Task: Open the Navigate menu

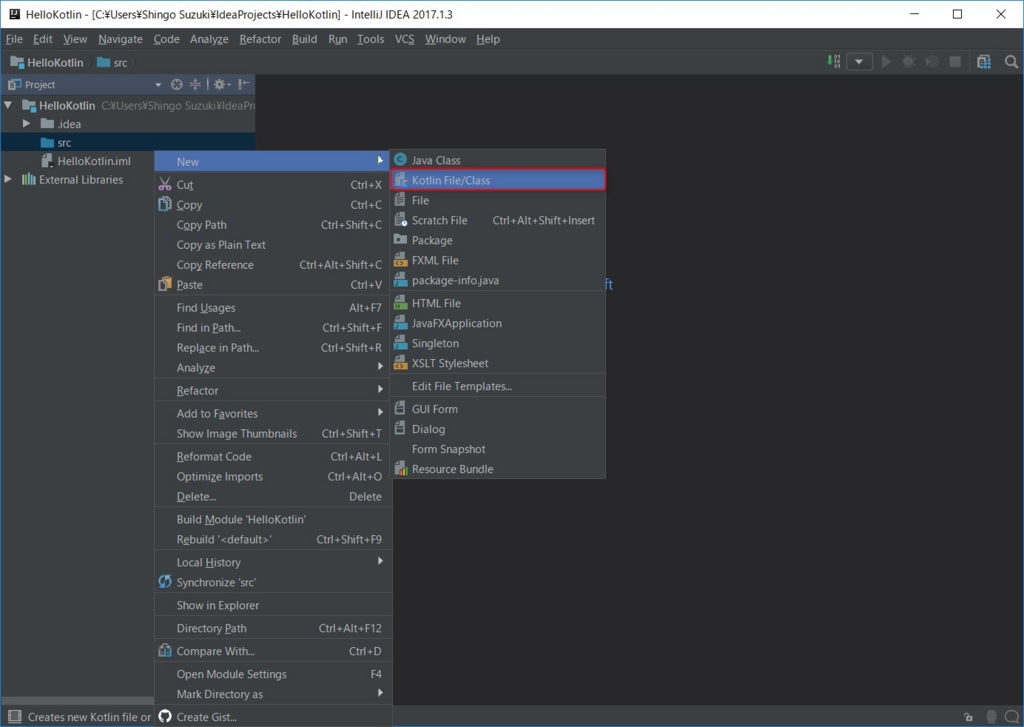Action: 120,39
